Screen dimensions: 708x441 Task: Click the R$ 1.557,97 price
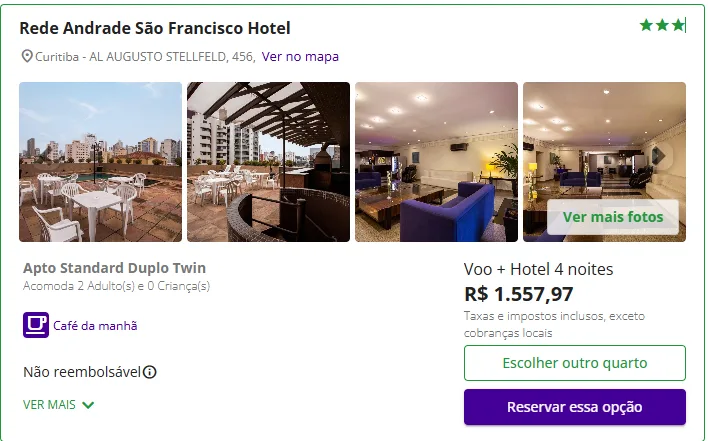click(518, 294)
